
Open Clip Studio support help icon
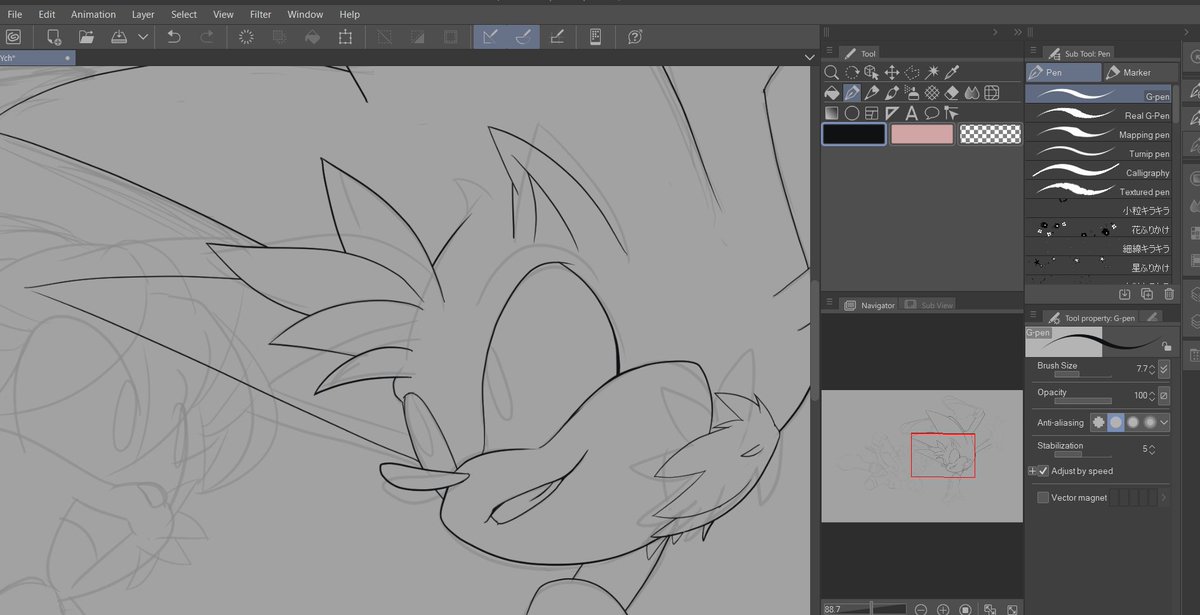pos(635,37)
